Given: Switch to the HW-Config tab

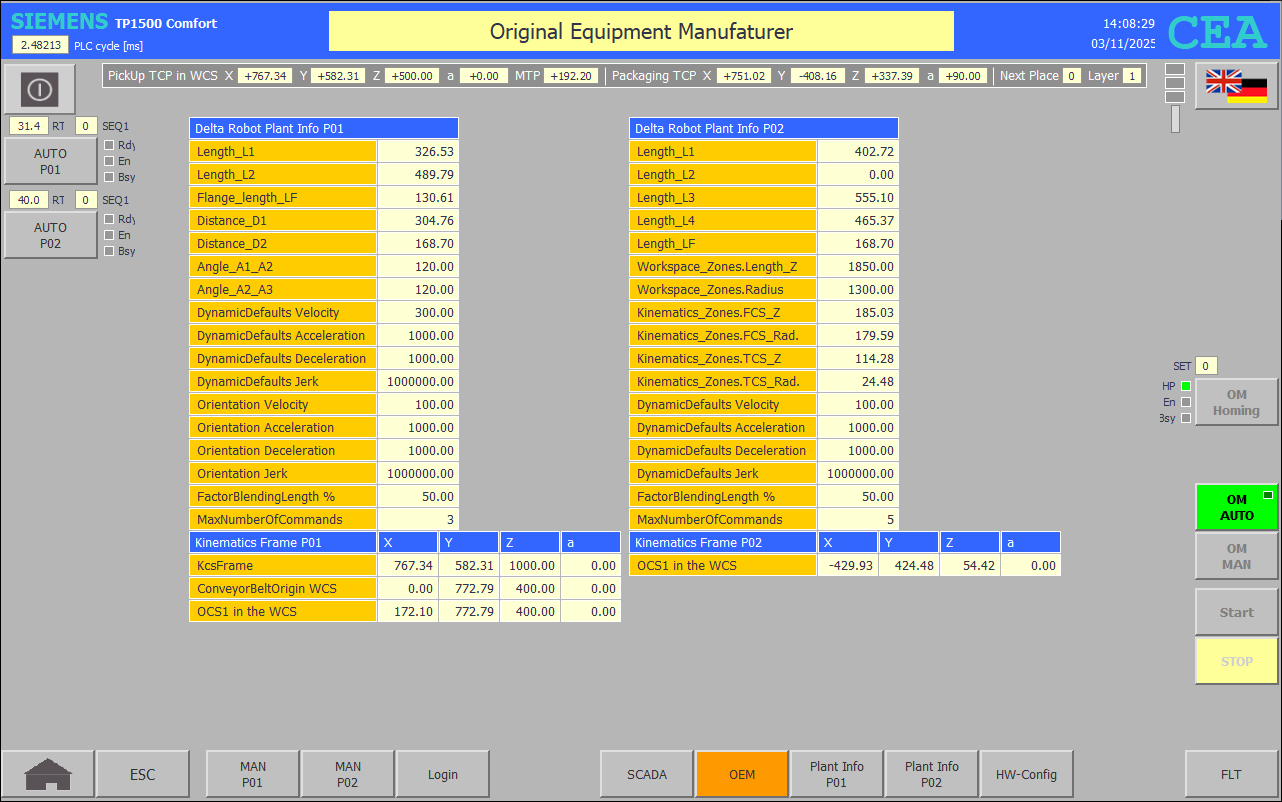Looking at the screenshot, I should 1026,774.
